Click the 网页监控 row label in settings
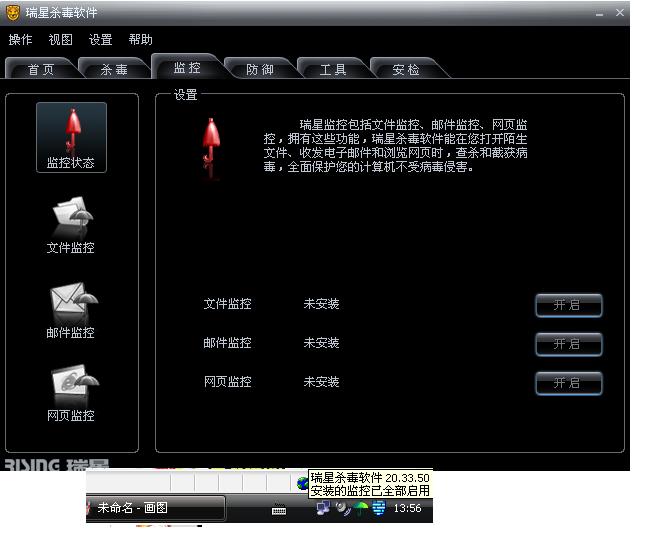The image size is (663, 546). (x=227, y=382)
